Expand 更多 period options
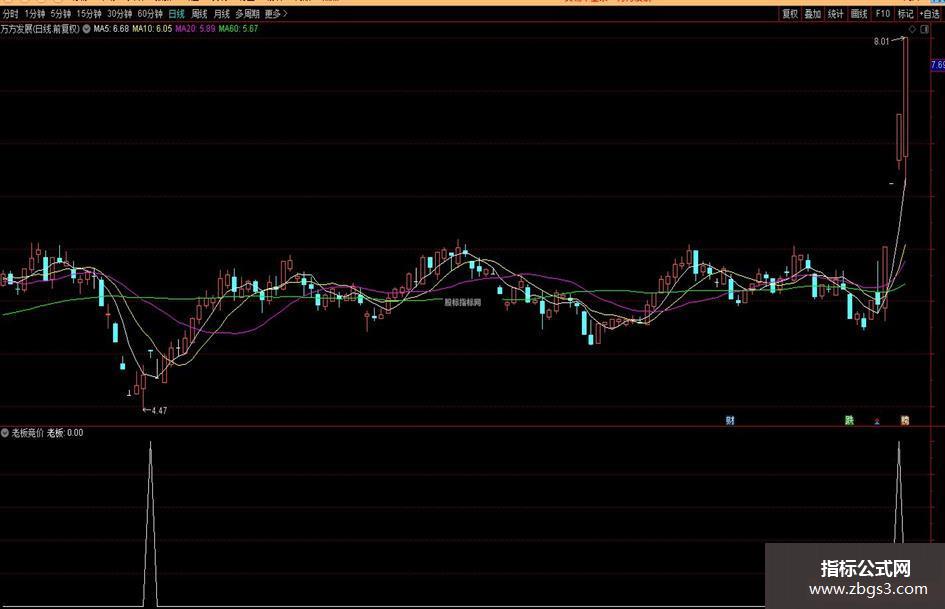The width and height of the screenshot is (945, 609). 276,13
